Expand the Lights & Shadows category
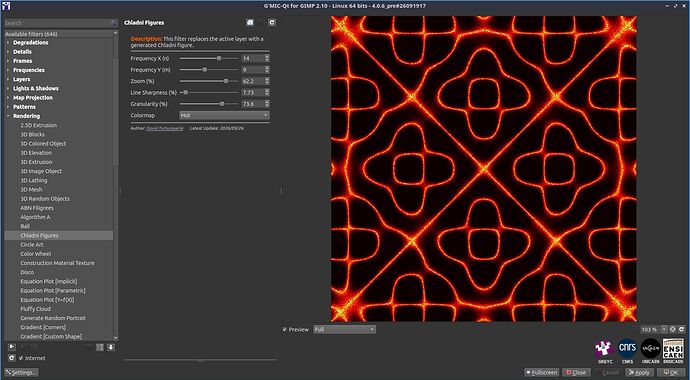 click(8, 88)
